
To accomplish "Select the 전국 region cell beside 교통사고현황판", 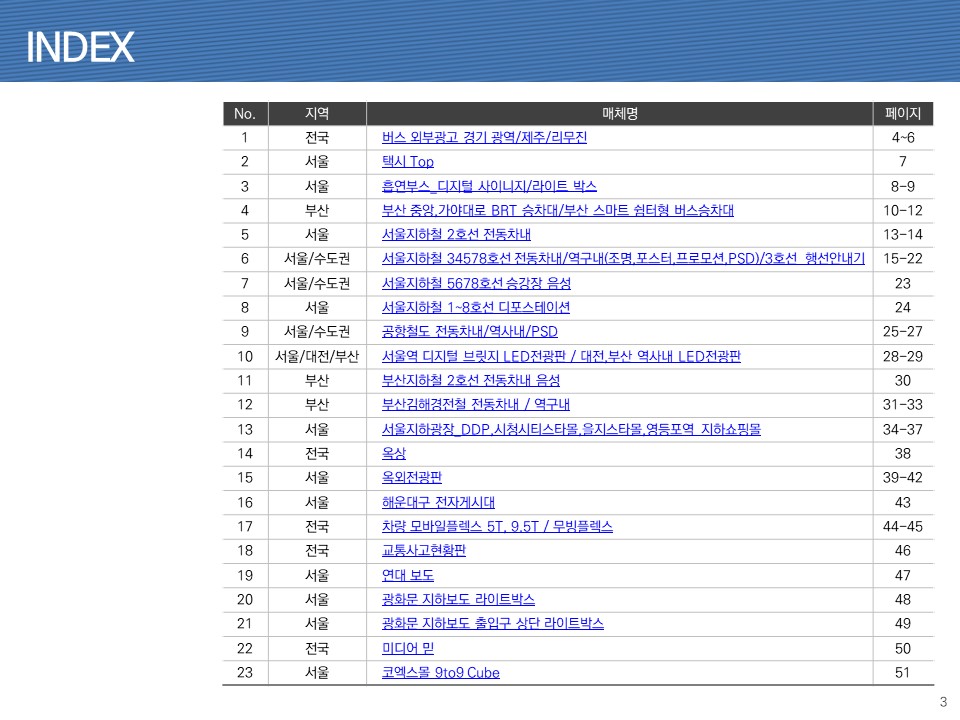I will pos(317,550).
